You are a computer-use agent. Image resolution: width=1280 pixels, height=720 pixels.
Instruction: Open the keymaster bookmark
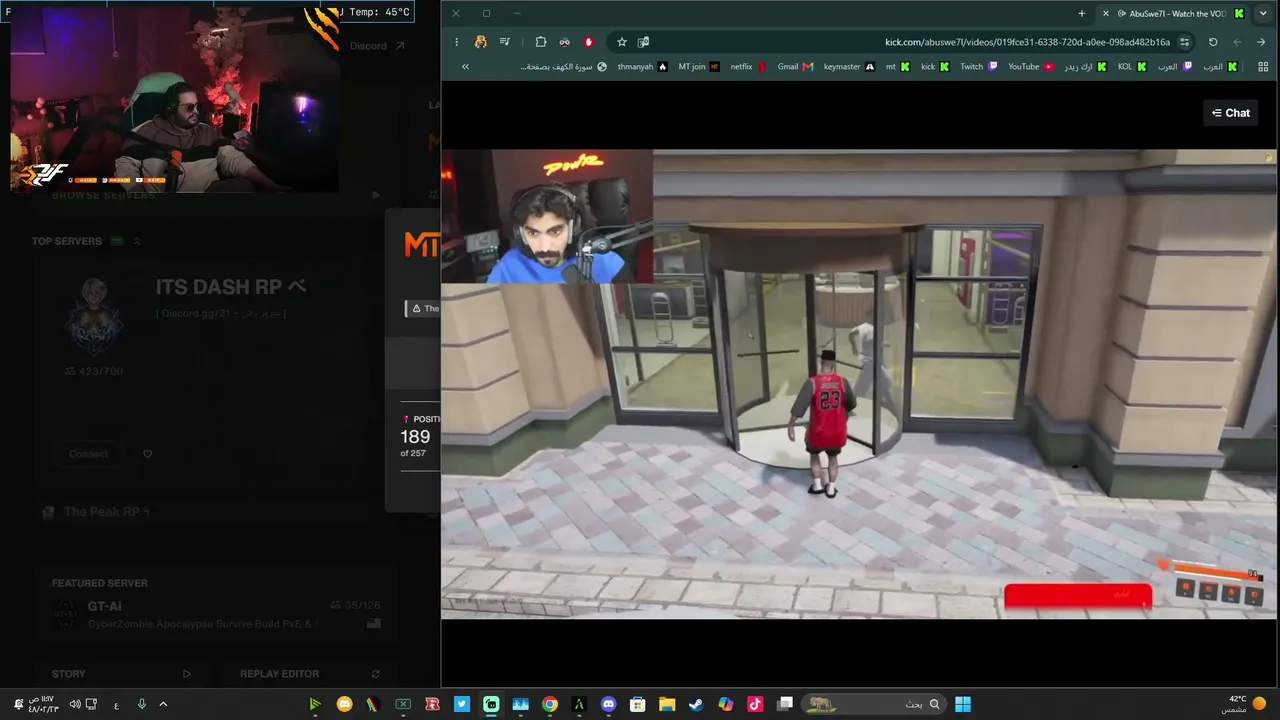click(849, 67)
